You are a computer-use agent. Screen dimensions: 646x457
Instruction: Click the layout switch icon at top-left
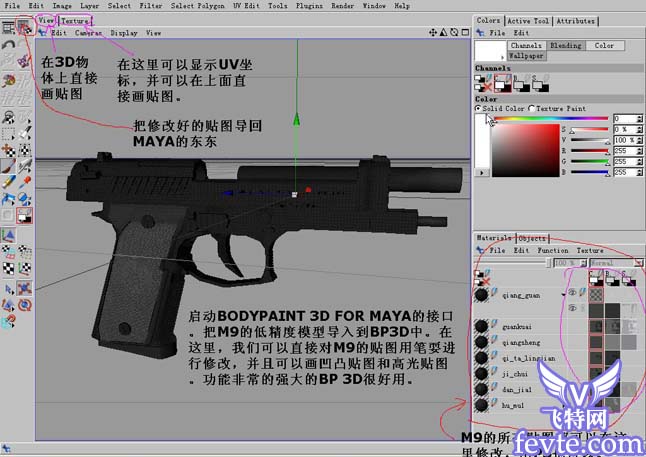point(8,27)
